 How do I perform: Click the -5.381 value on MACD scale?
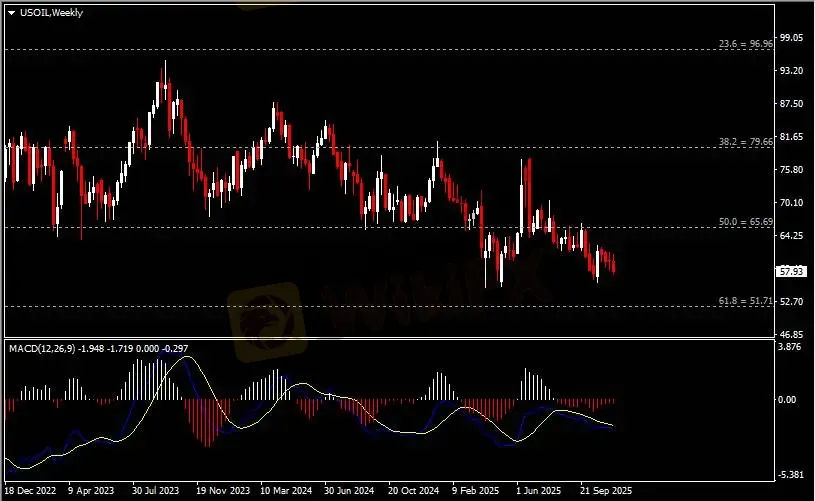792,475
